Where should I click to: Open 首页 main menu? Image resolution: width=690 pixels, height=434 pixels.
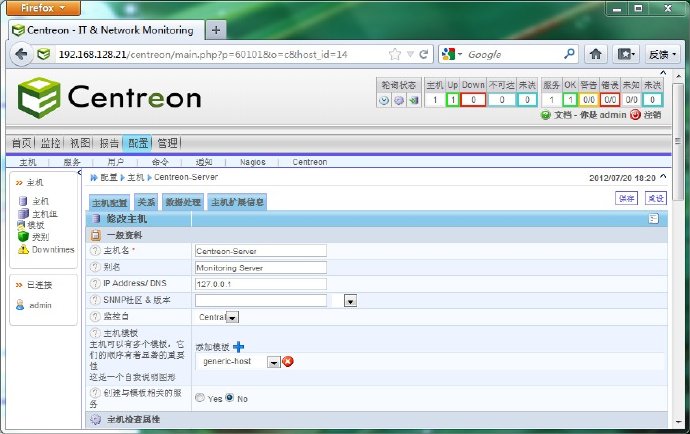coord(22,143)
